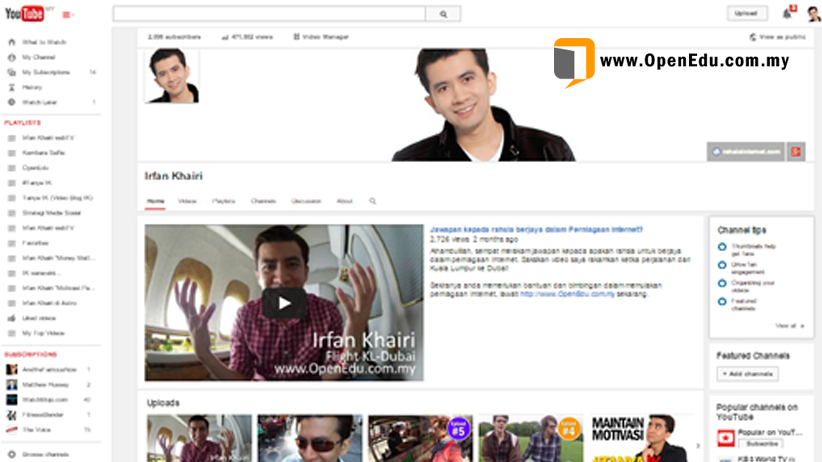This screenshot has width=822, height=462.
Task: Open sunglasses upload thumbnail
Action: pos(310,438)
